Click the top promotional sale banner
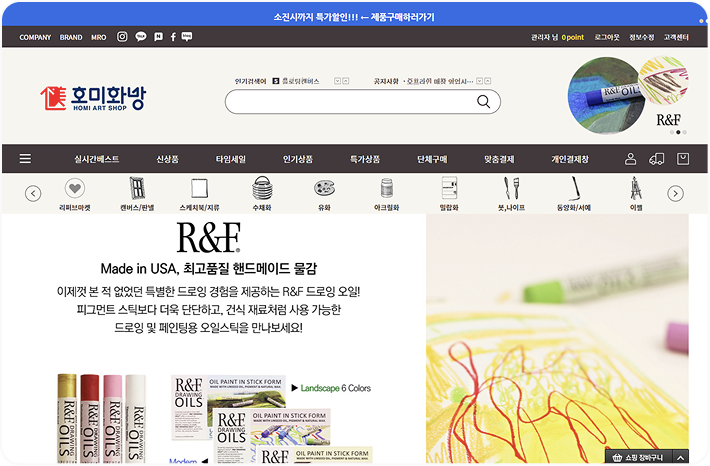 click(x=354, y=17)
